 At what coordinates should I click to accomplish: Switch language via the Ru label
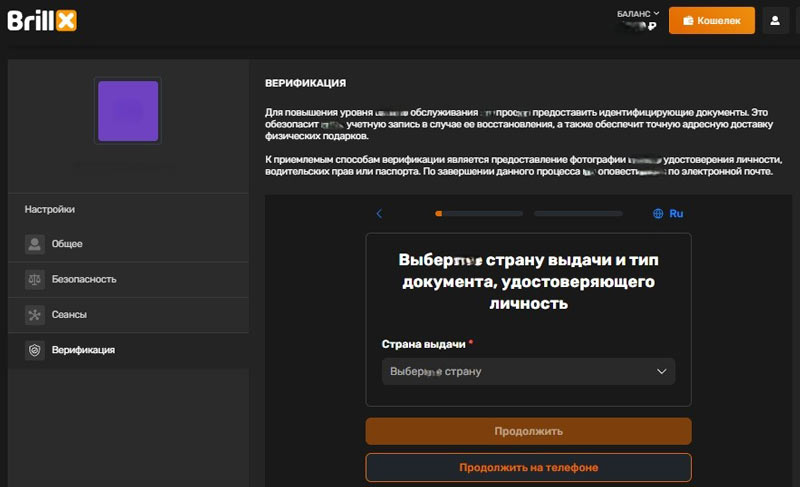(x=676, y=214)
